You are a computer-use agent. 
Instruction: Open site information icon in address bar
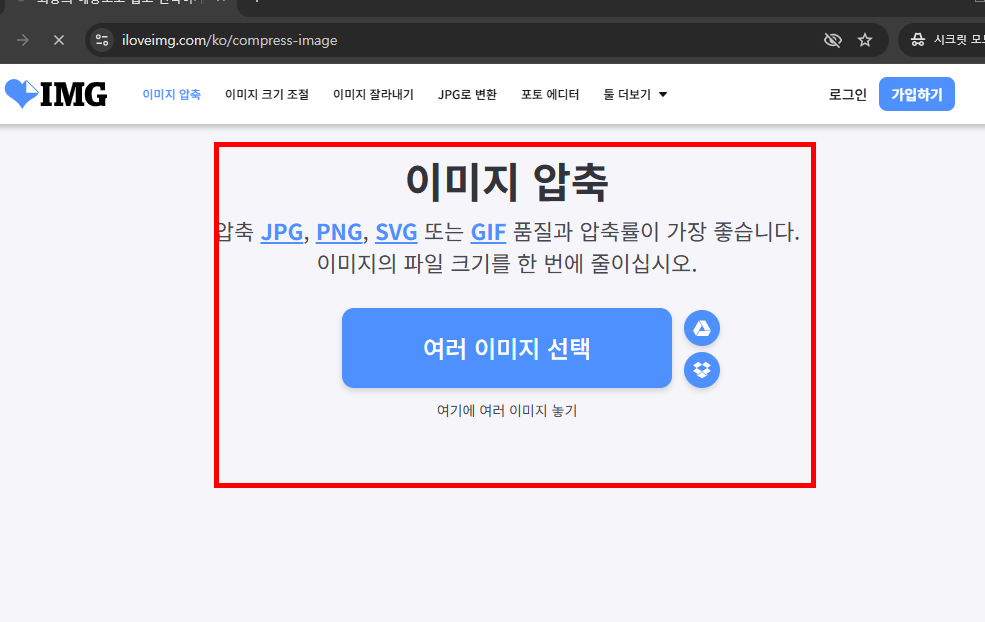100,39
